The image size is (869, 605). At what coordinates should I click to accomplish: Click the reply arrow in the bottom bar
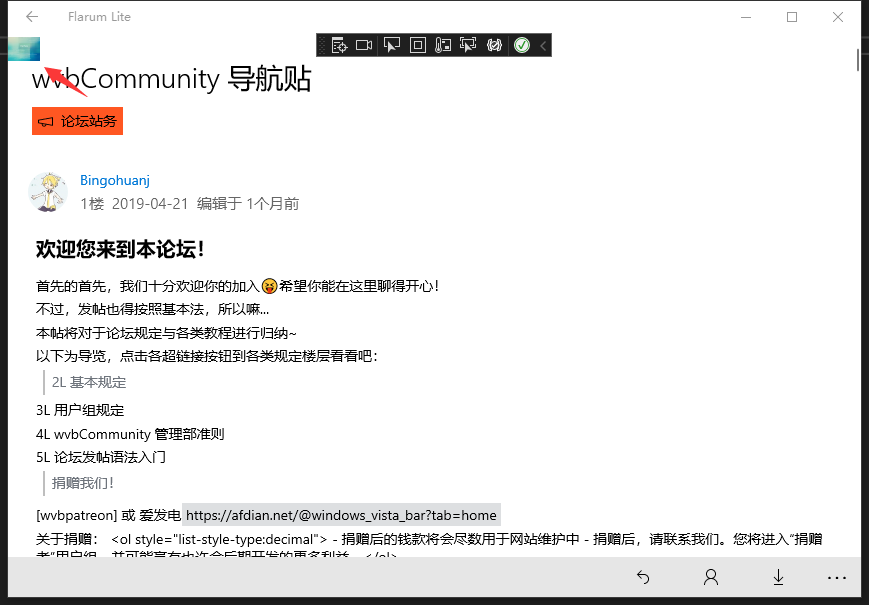click(x=643, y=577)
